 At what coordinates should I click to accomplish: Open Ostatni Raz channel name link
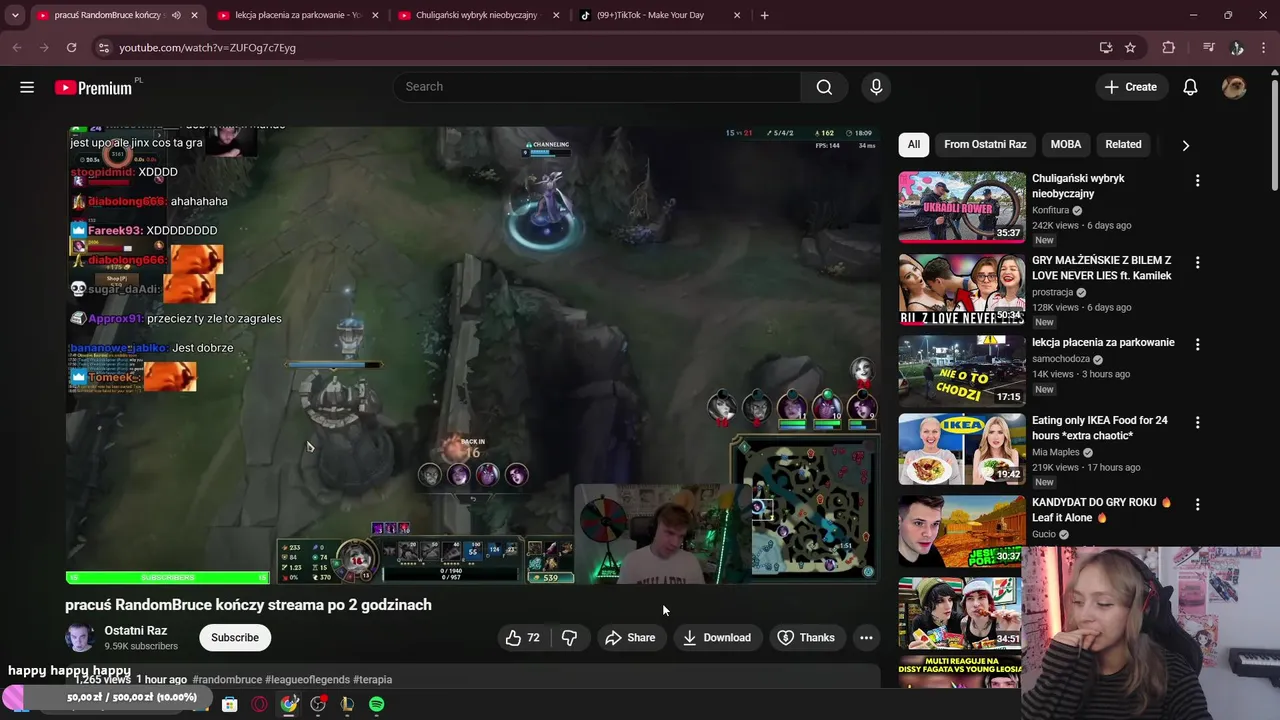tap(136, 631)
